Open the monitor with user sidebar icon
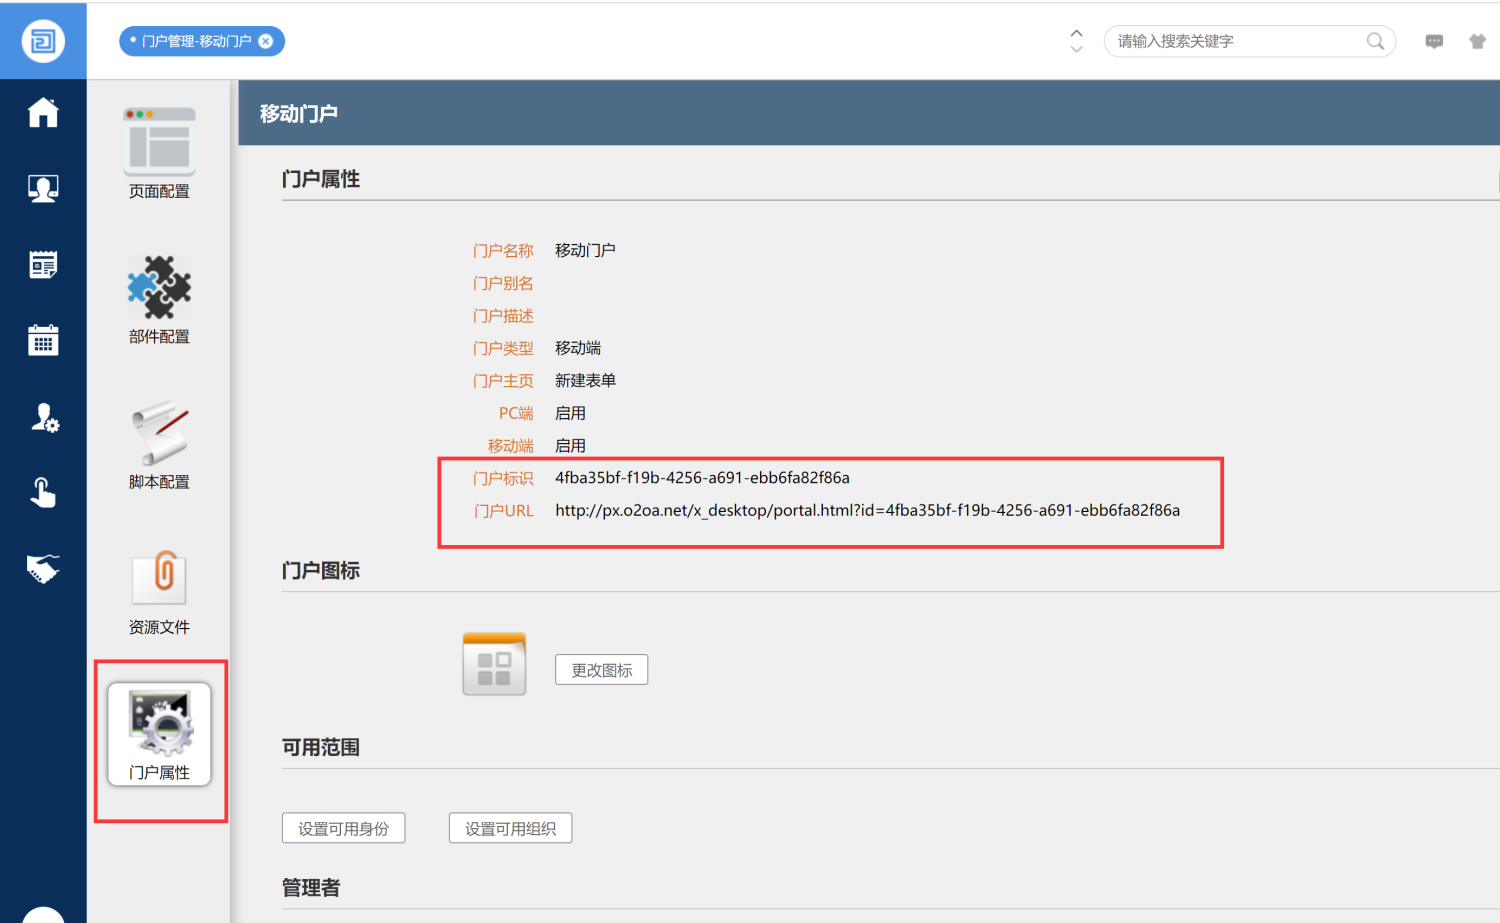The width and height of the screenshot is (1500, 923). click(43, 188)
